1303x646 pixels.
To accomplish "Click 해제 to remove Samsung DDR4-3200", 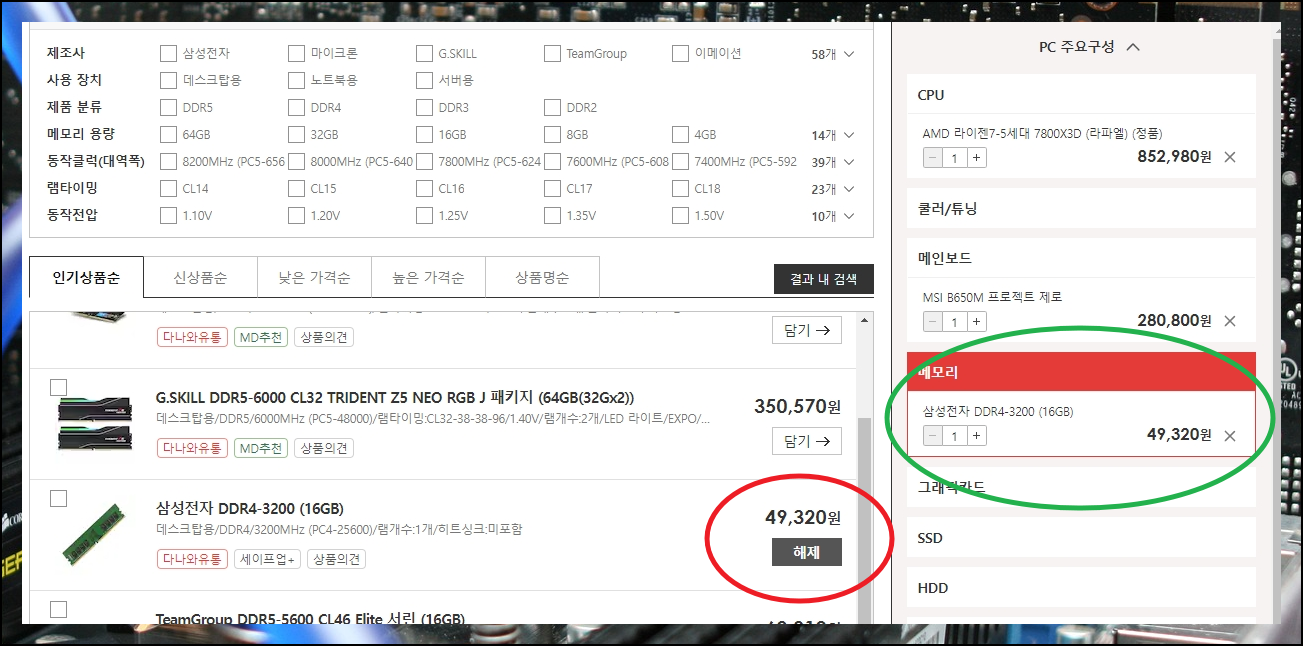I will pyautogui.click(x=807, y=552).
